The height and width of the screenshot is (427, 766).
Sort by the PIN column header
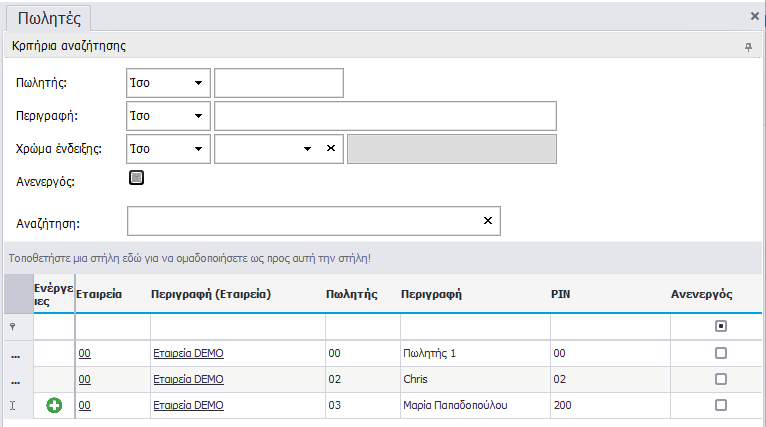click(561, 295)
